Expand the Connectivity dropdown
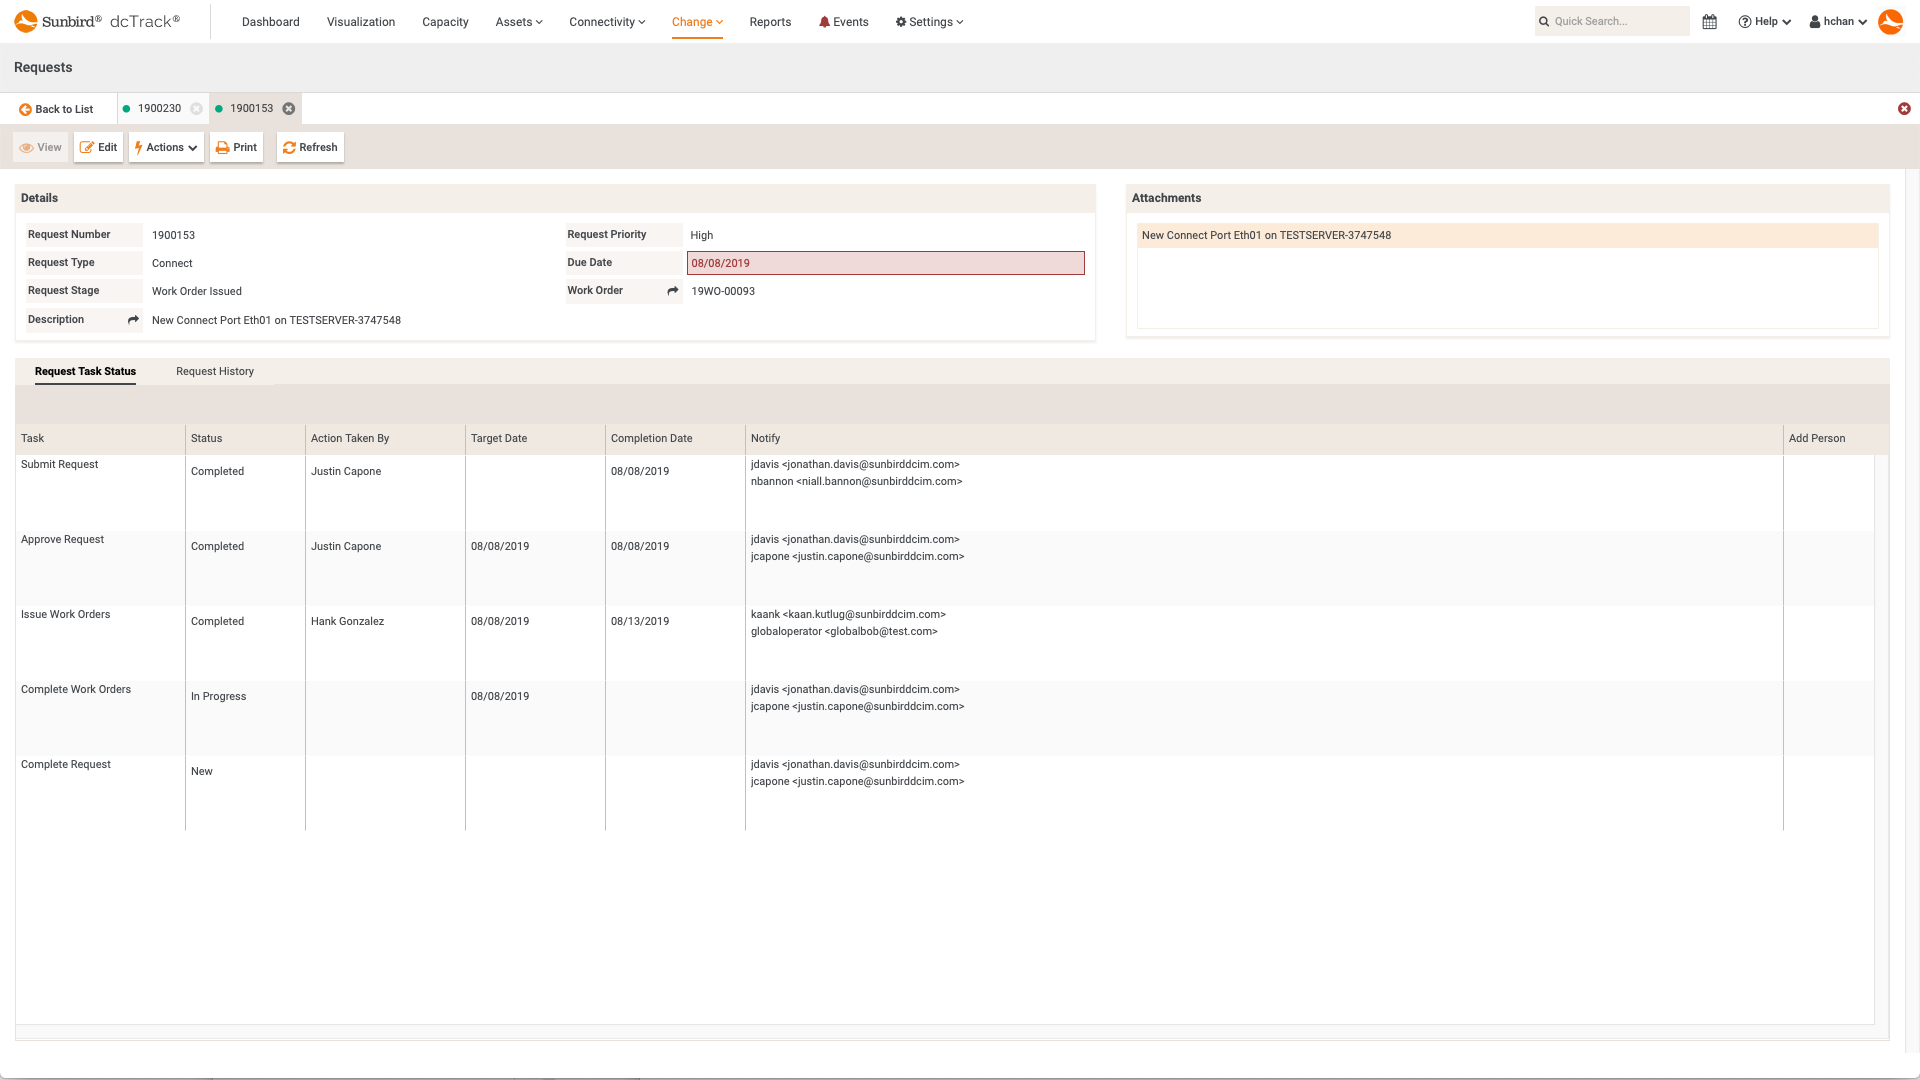Screen dimensions: 1920x1080 606,21
